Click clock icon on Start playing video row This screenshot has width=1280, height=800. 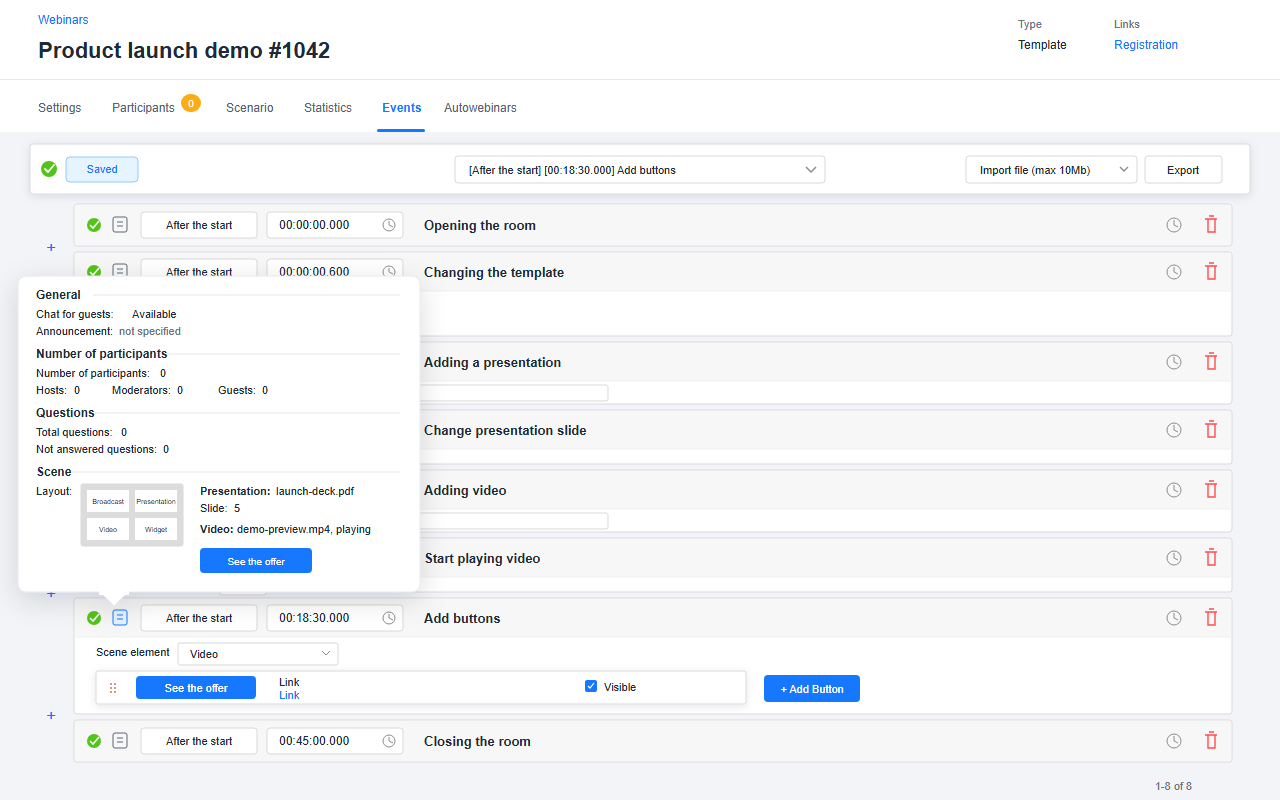click(x=1174, y=558)
